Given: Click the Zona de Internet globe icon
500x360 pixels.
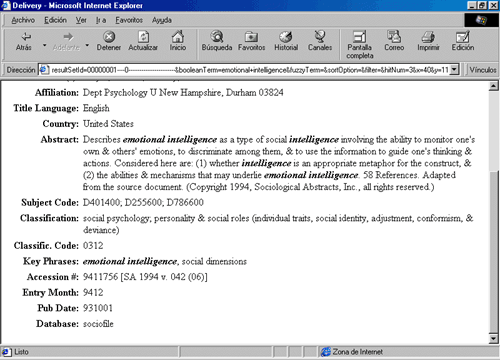Looking at the screenshot, I should click(325, 352).
